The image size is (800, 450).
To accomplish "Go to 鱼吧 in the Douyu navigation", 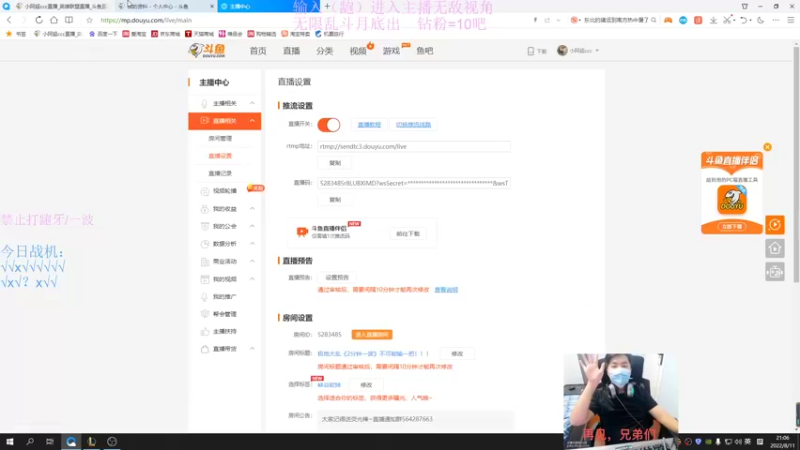I will click(424, 51).
